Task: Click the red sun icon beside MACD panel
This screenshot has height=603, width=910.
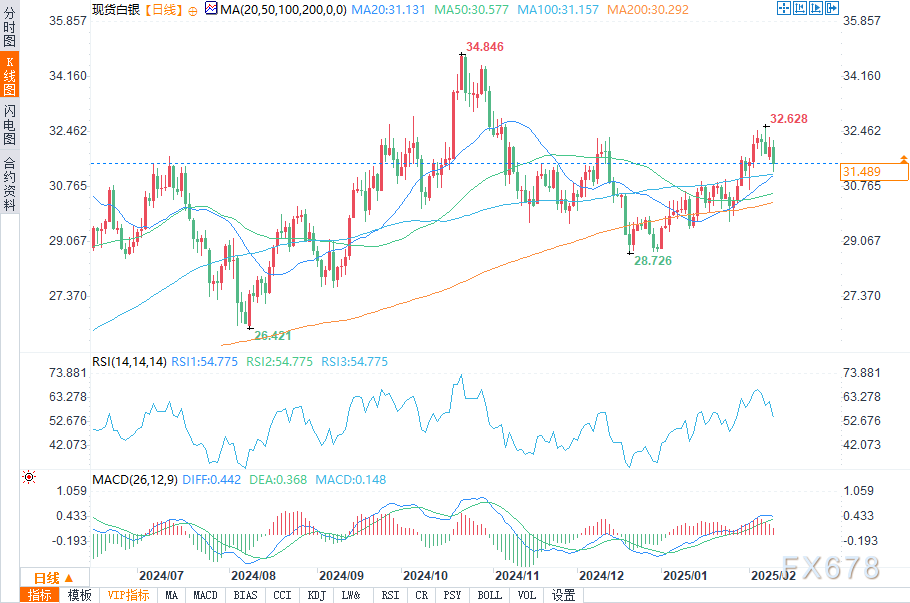Action: [x=28, y=479]
